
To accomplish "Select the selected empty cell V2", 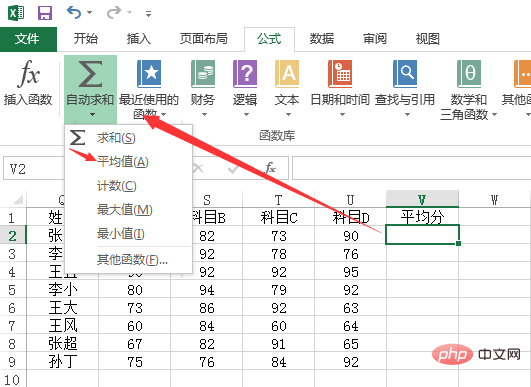I will point(422,234).
